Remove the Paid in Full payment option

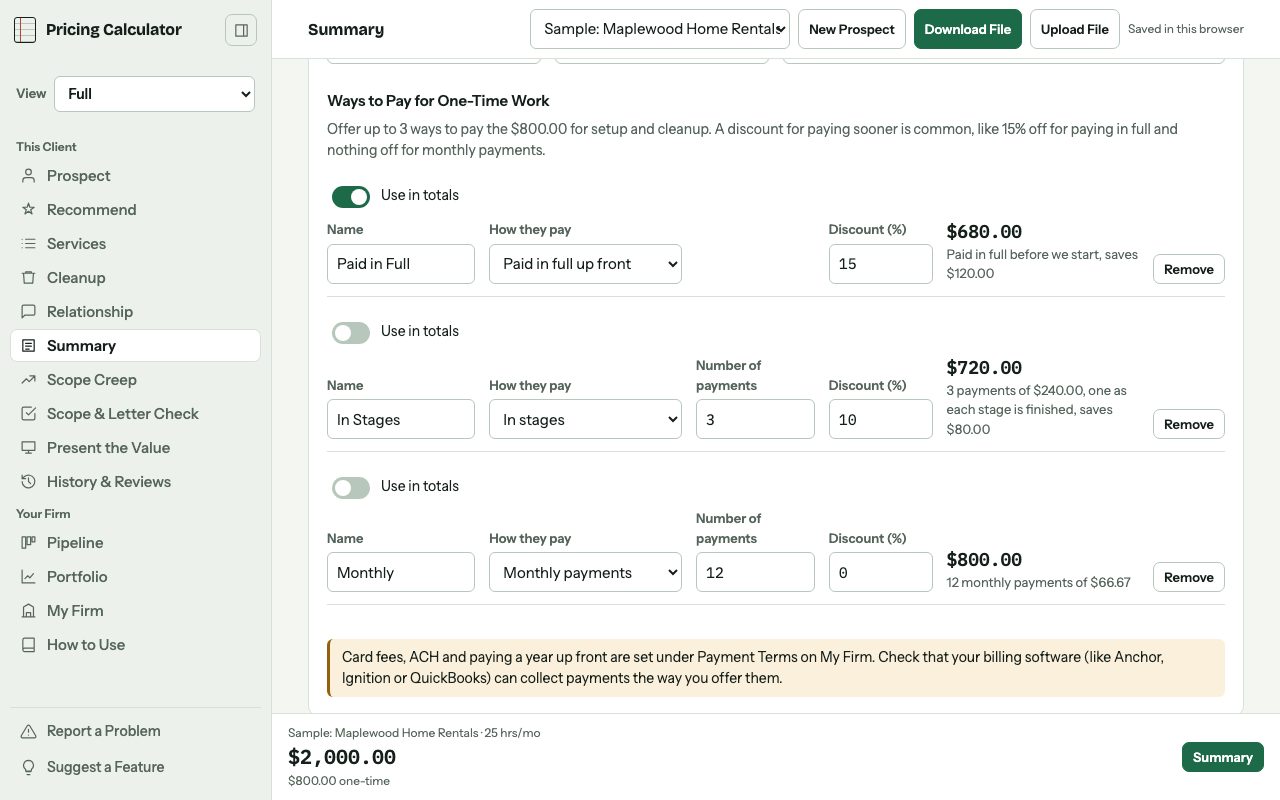(1189, 269)
